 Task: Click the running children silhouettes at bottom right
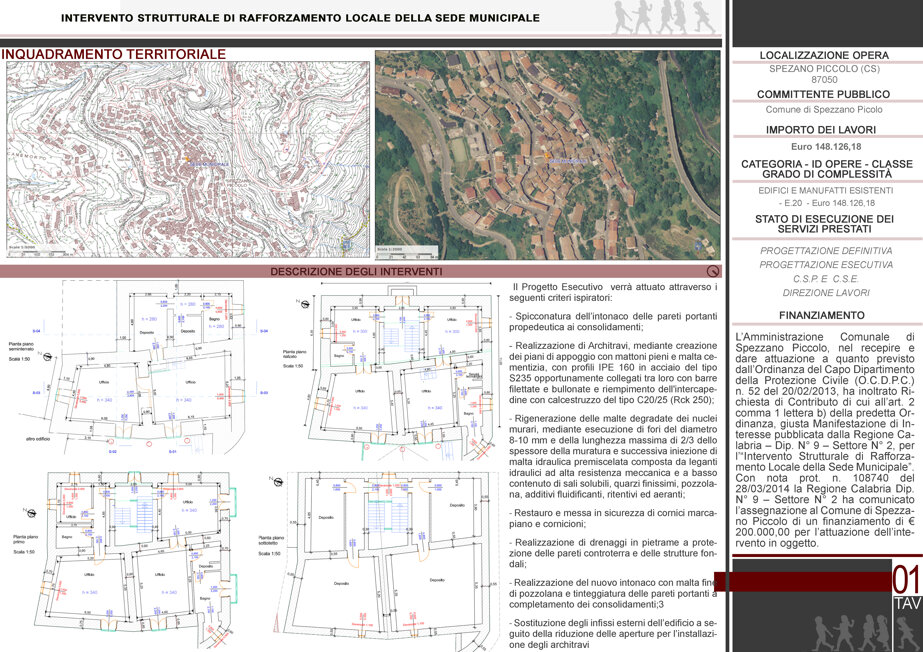pyautogui.click(x=865, y=633)
